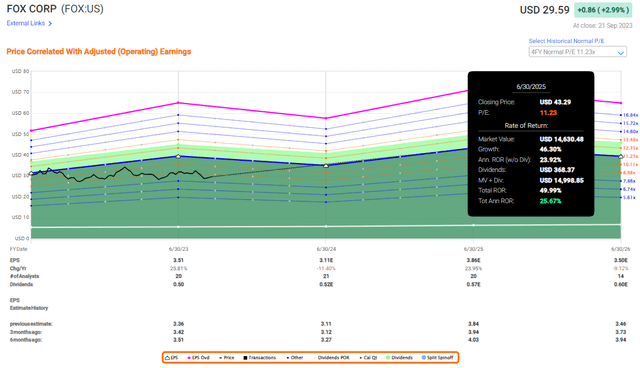640x368 pixels.
Task: Click the orange 11.23x P/E label
Action: coord(631,156)
